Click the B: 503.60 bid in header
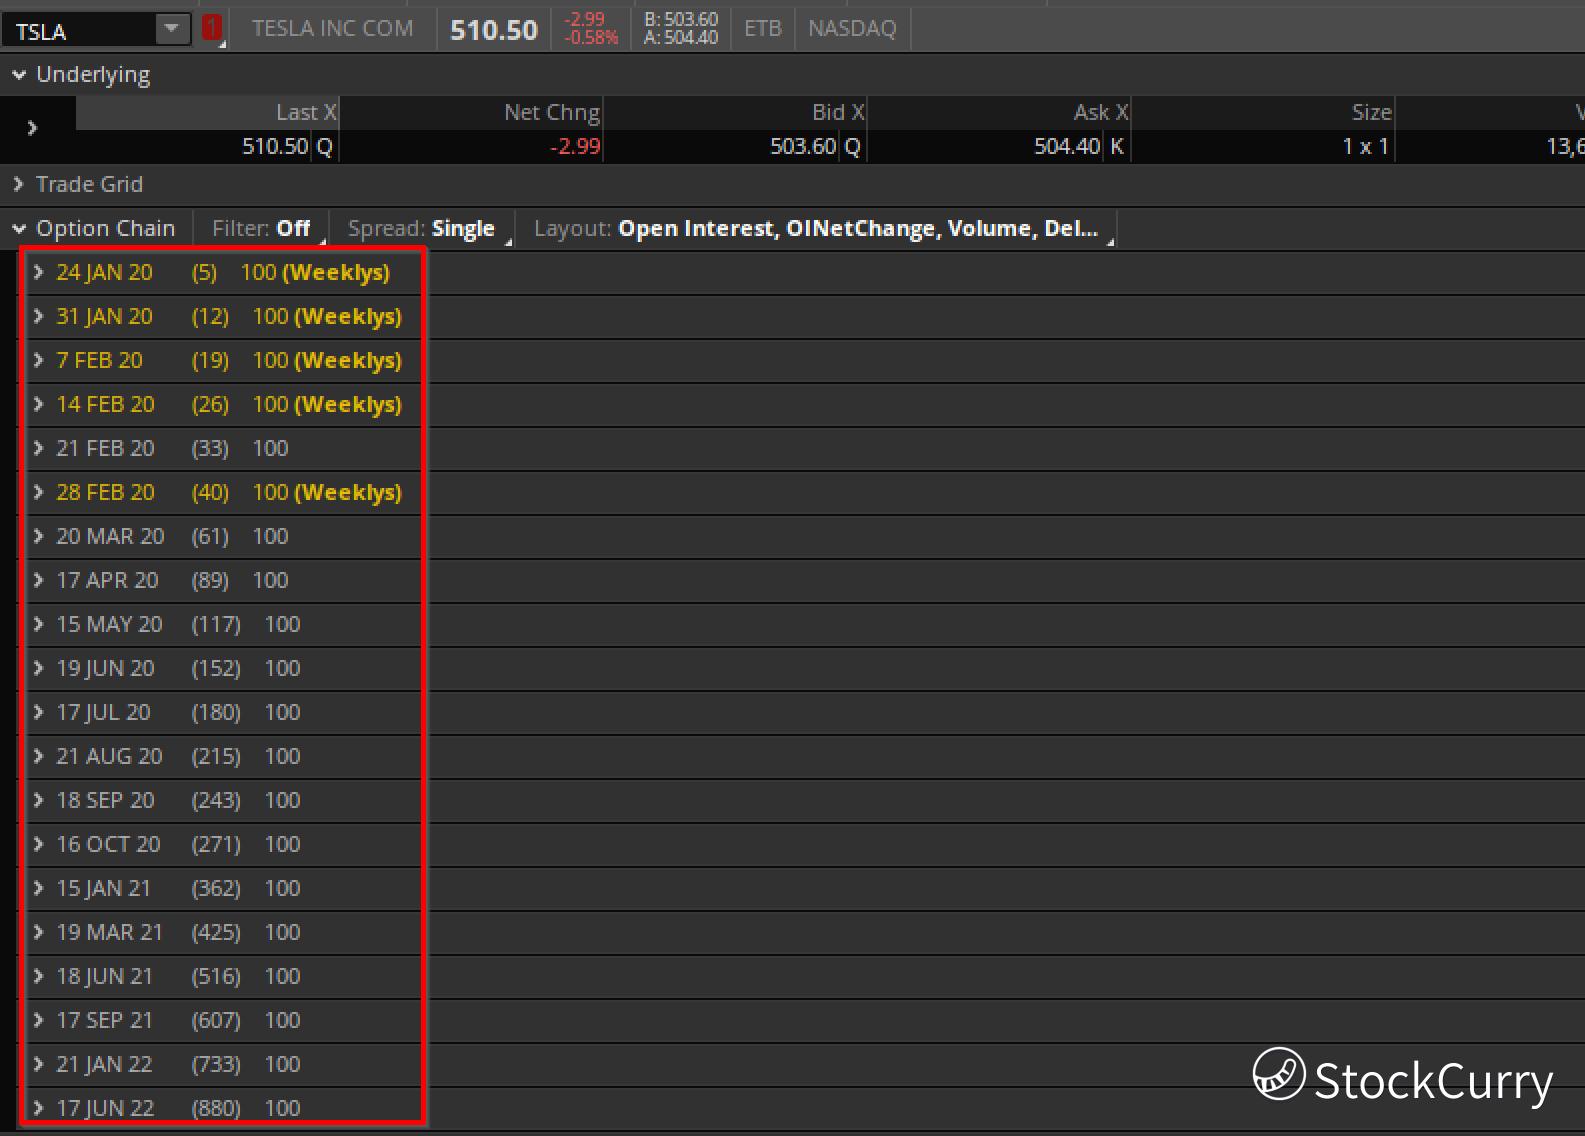Image resolution: width=1585 pixels, height=1136 pixels. (x=681, y=20)
